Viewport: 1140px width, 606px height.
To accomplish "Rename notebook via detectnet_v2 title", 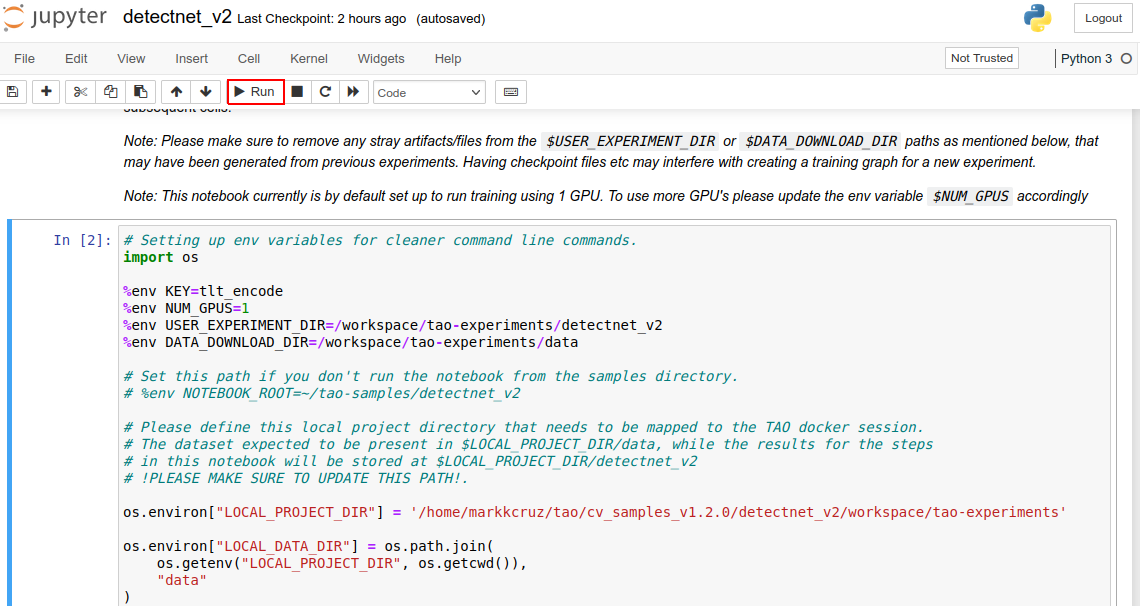I will [177, 17].
